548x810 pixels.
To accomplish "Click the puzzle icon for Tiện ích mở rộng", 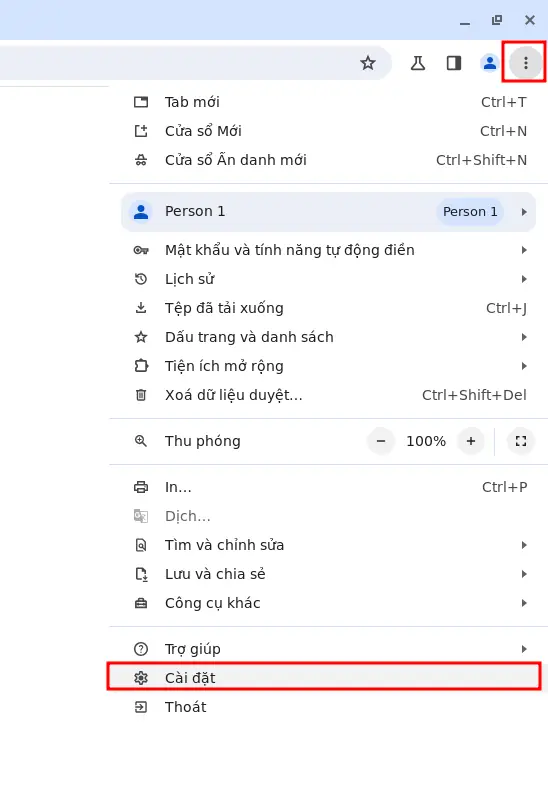I will click(x=141, y=366).
